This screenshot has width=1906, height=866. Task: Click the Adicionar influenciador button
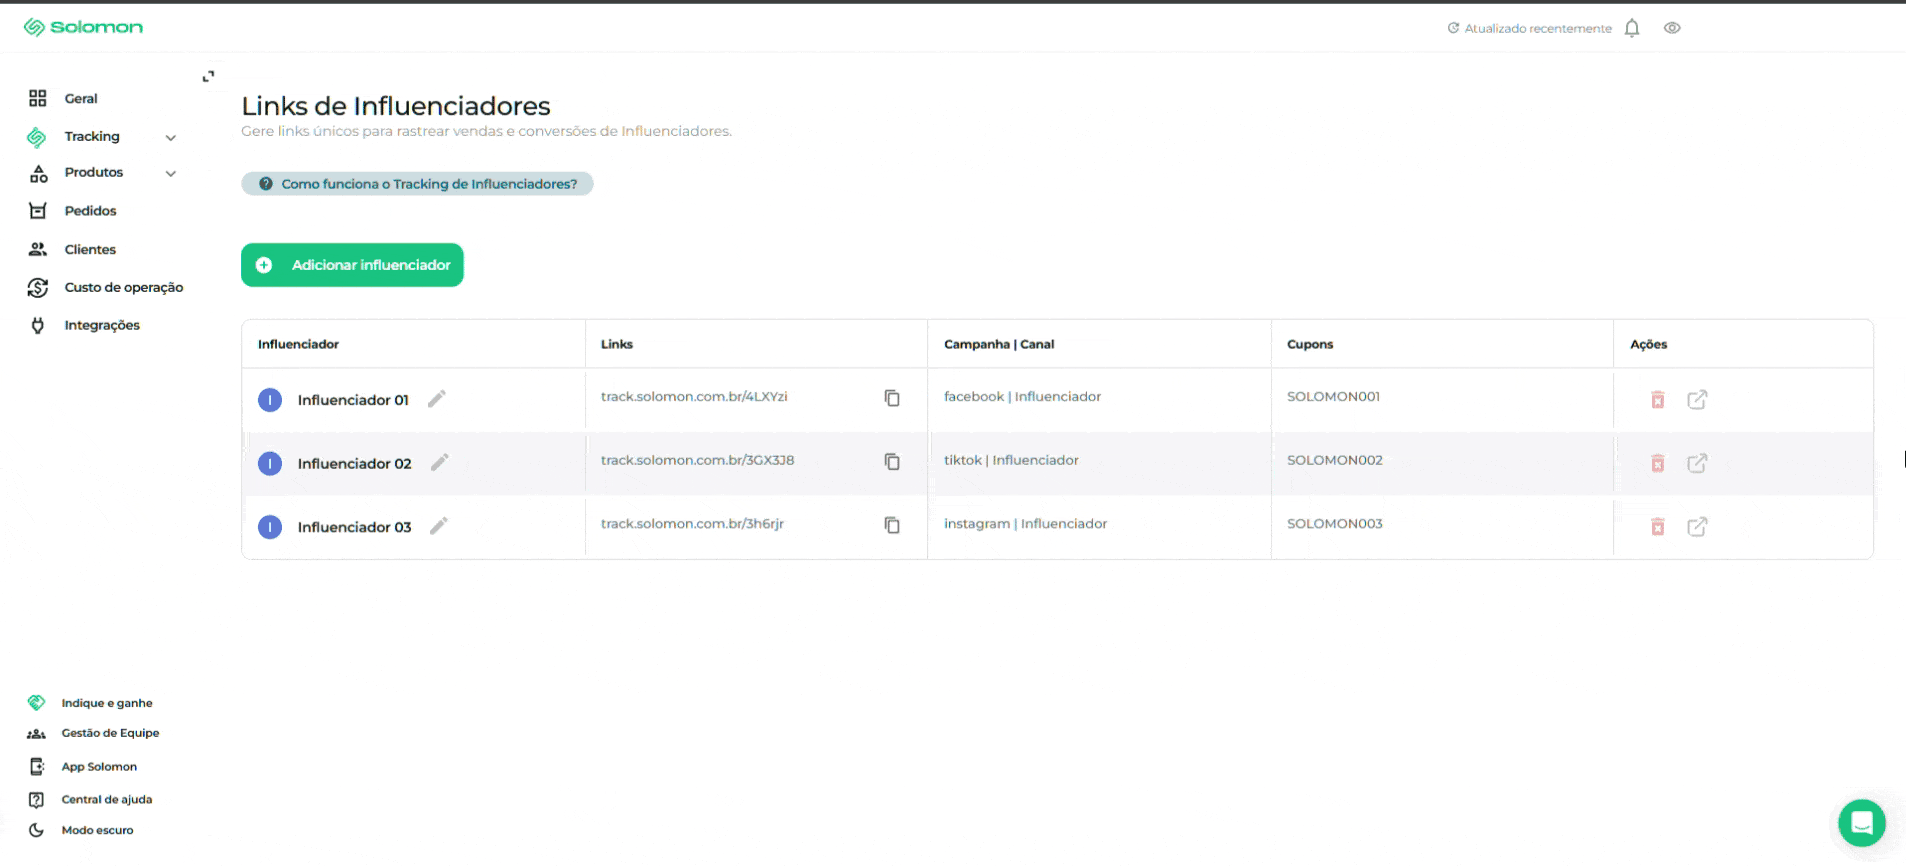[352, 265]
